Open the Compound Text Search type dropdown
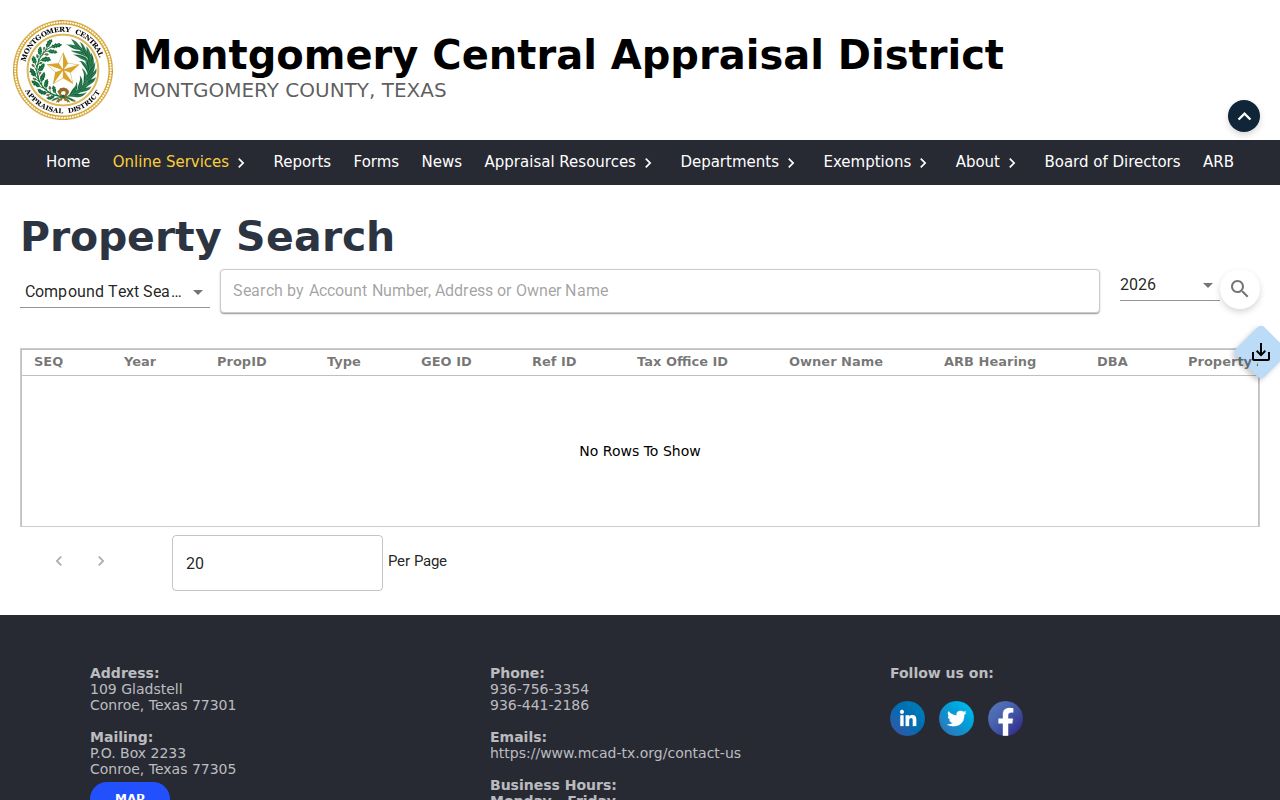Viewport: 1280px width, 800px height. point(115,291)
